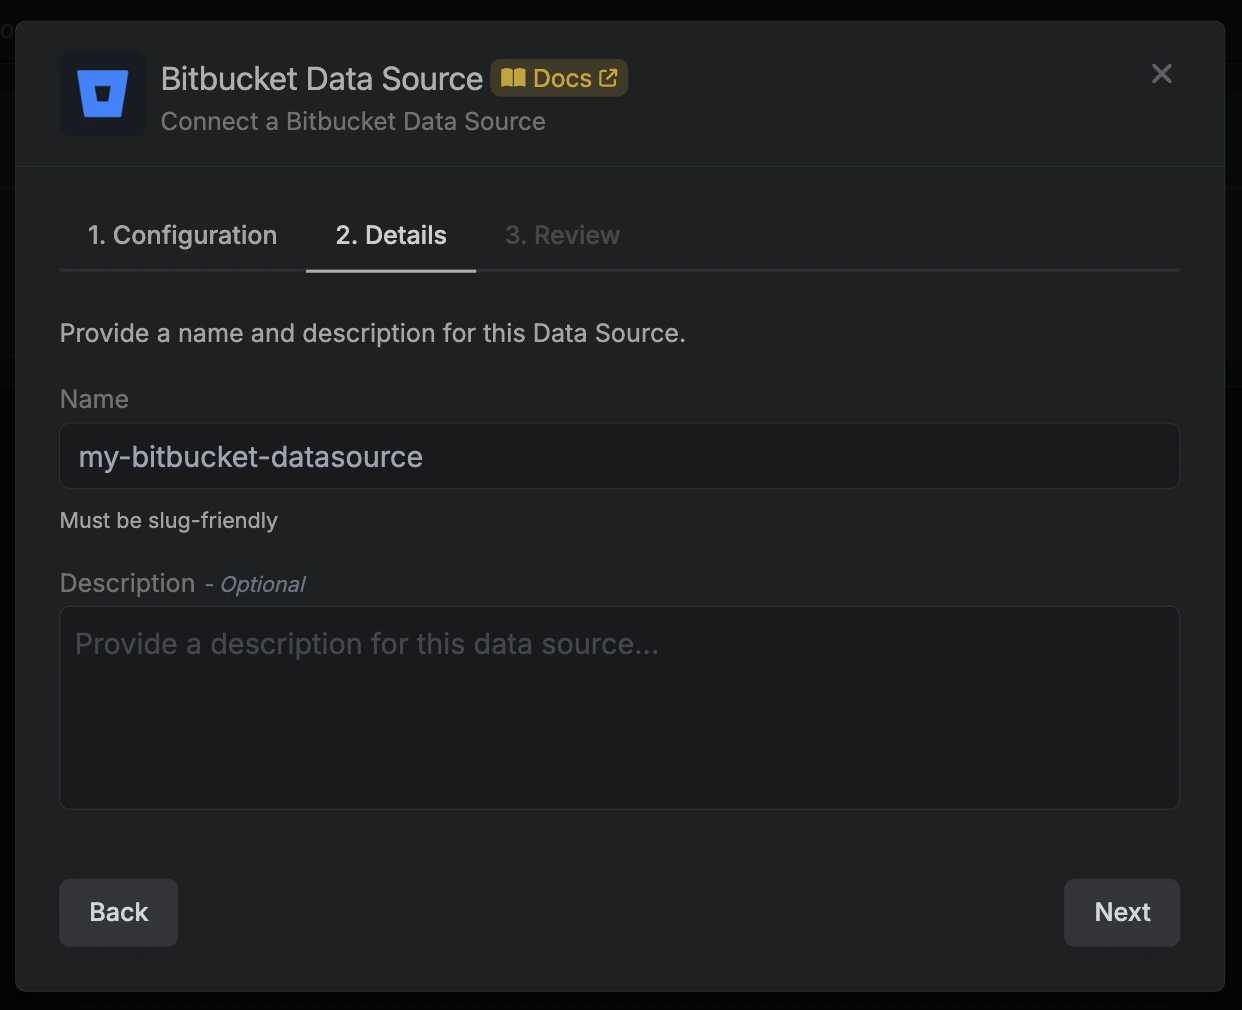Viewport: 1242px width, 1010px height.
Task: Select the 2. Details tab
Action: [391, 236]
